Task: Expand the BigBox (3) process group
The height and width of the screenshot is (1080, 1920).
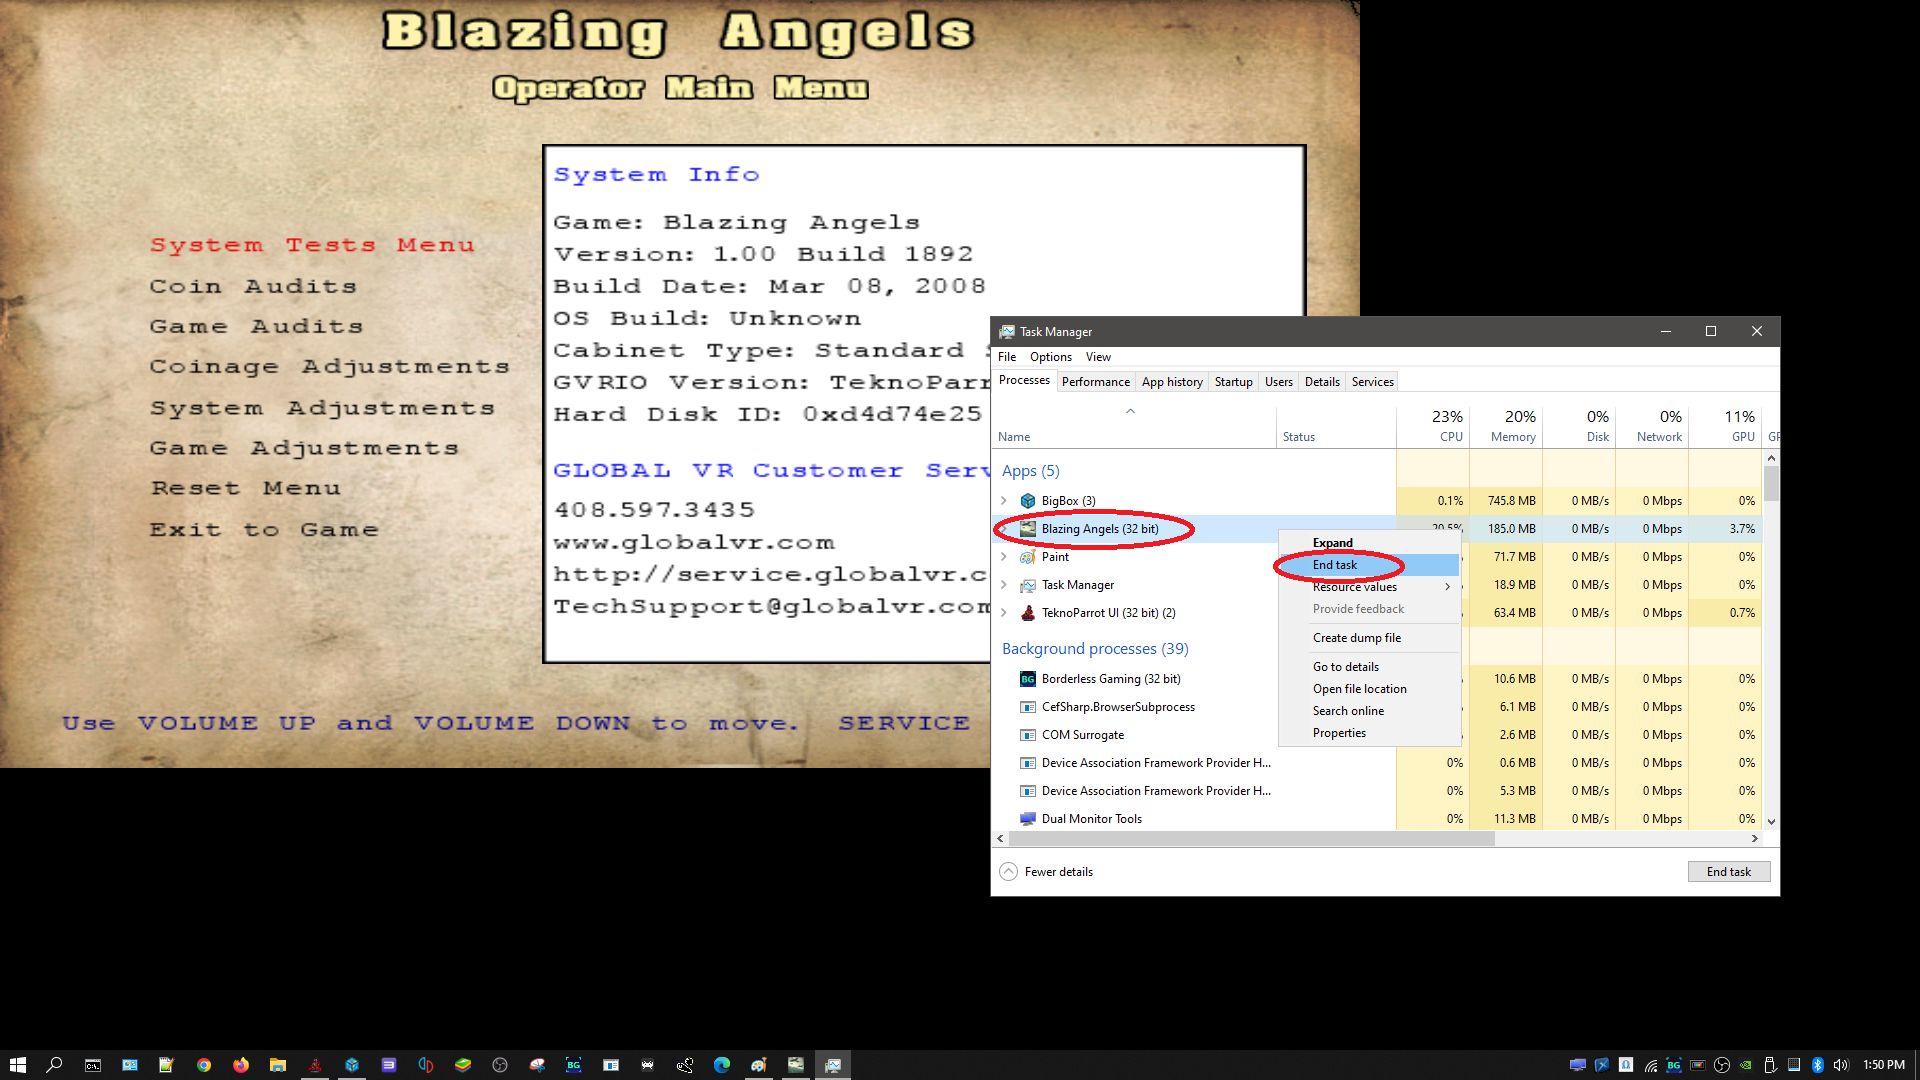Action: (1004, 501)
